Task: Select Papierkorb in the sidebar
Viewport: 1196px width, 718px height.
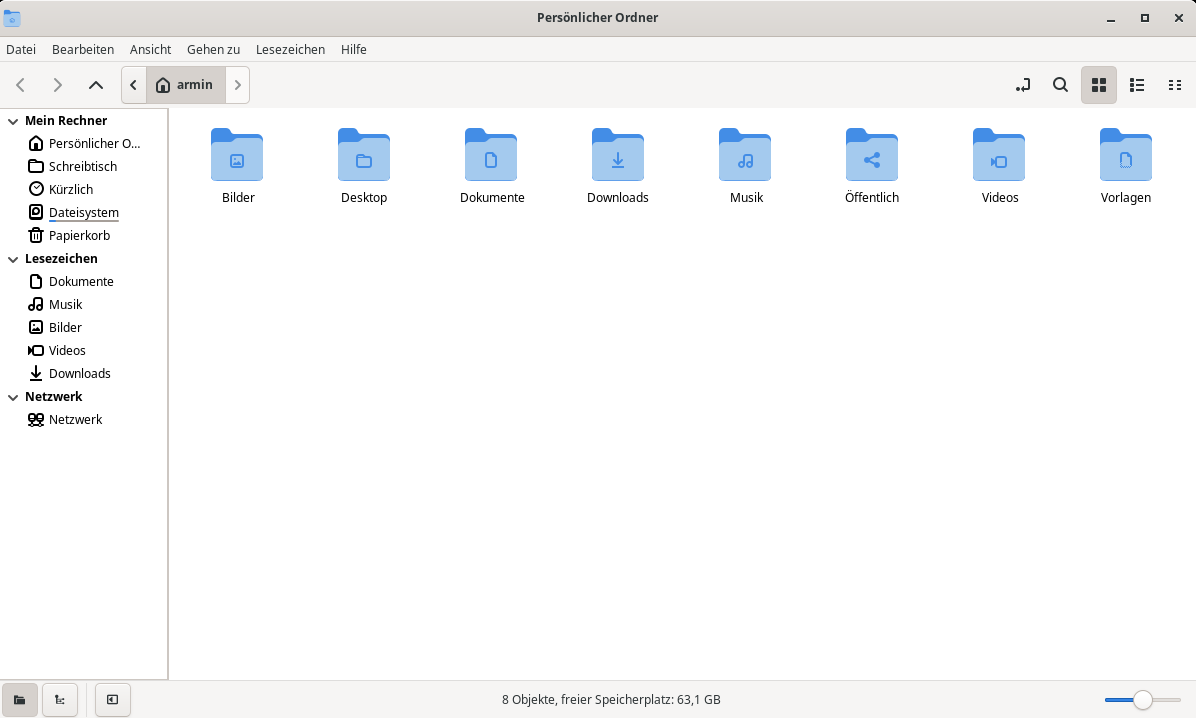Action: [x=79, y=236]
